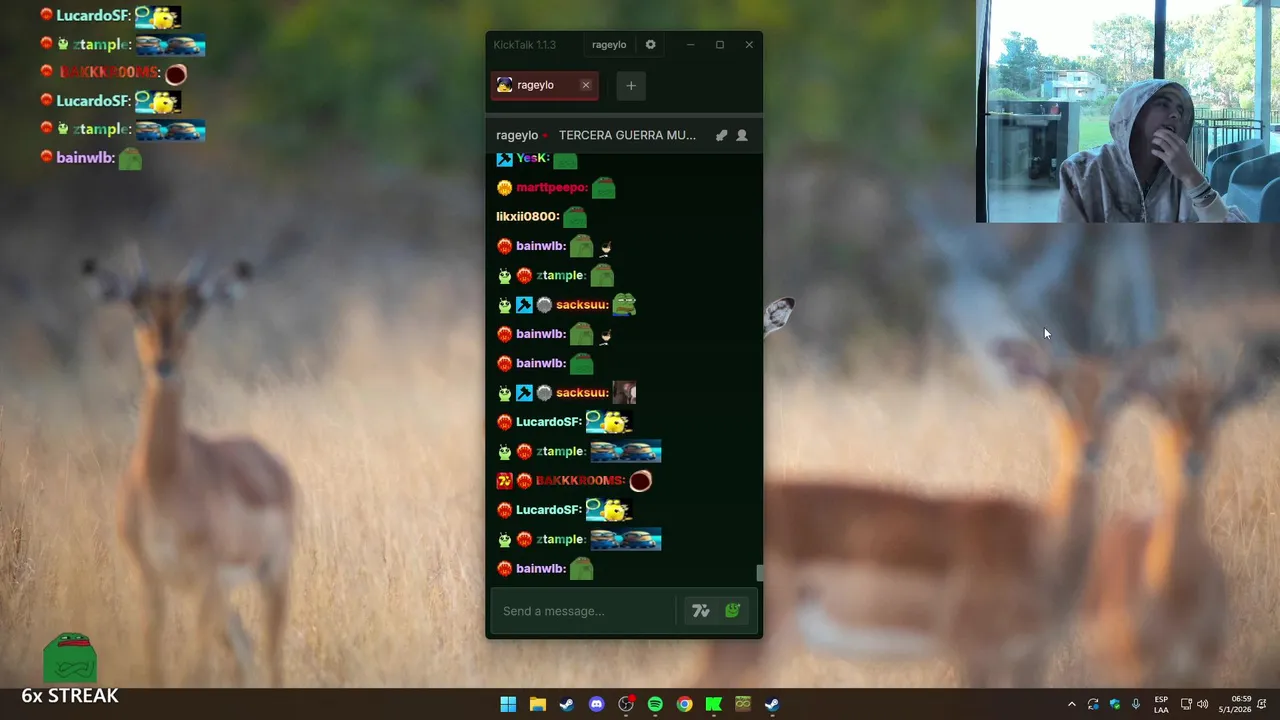
Task: Open Spotify from taskbar
Action: click(x=655, y=704)
